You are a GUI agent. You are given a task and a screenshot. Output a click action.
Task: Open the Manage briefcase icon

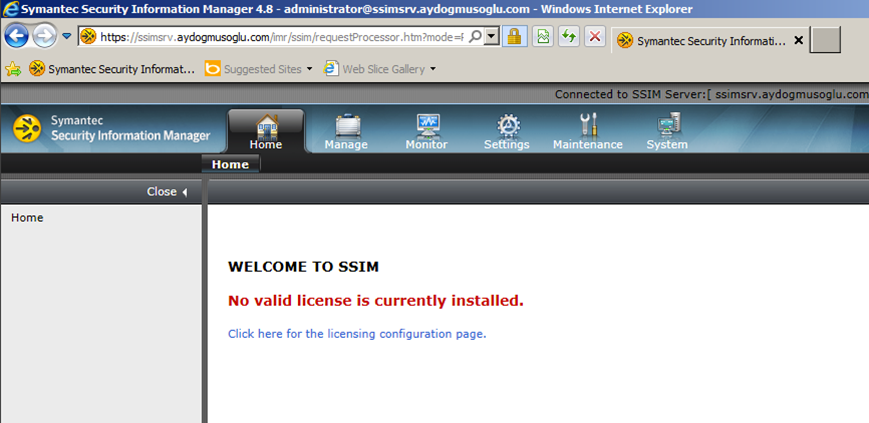tap(347, 126)
